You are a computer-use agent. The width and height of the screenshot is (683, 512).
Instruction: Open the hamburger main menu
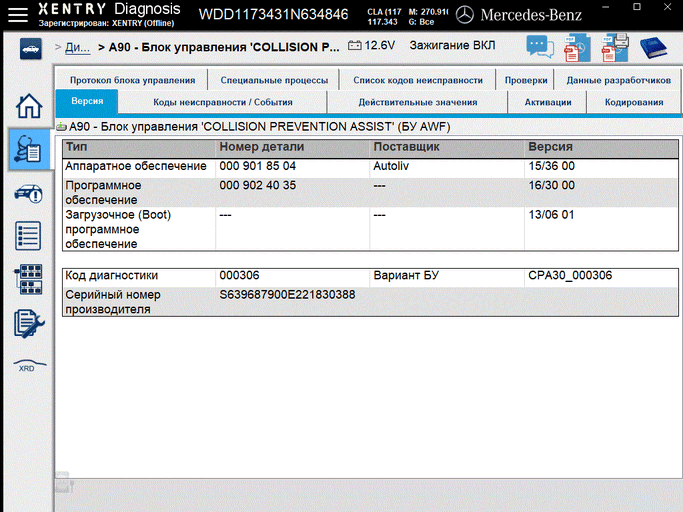[17, 14]
